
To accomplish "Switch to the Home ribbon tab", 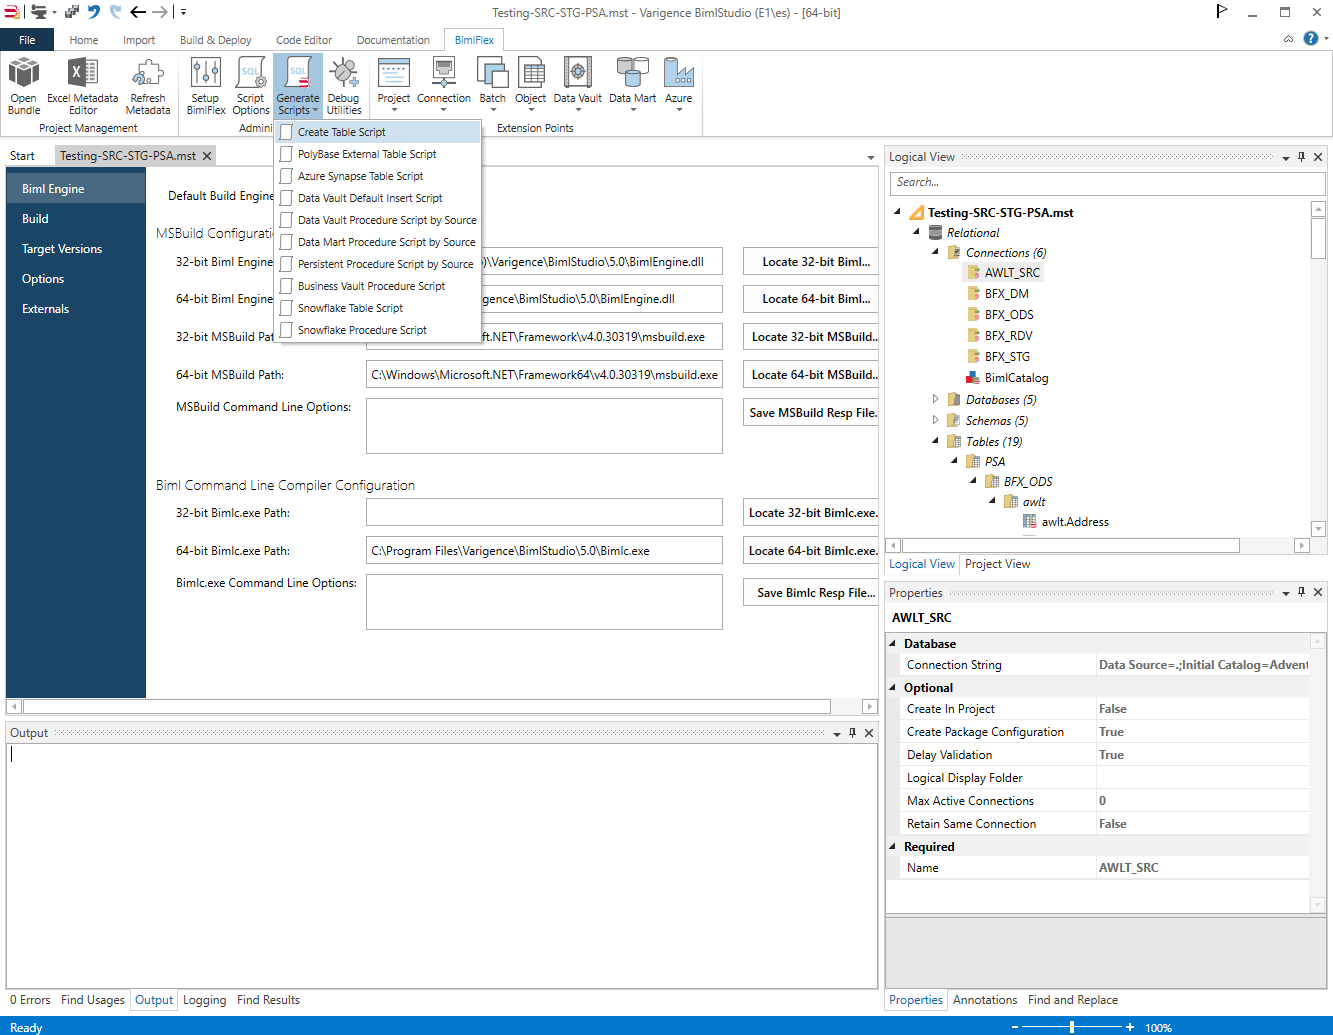I will tap(83, 40).
